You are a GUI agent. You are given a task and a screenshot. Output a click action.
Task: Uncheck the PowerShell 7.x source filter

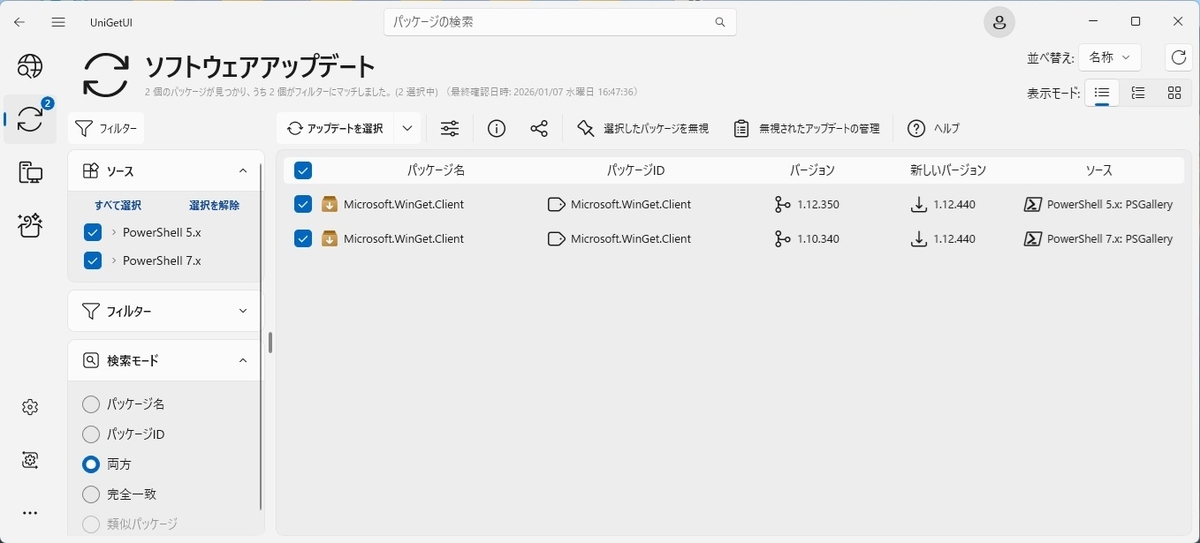tap(93, 260)
